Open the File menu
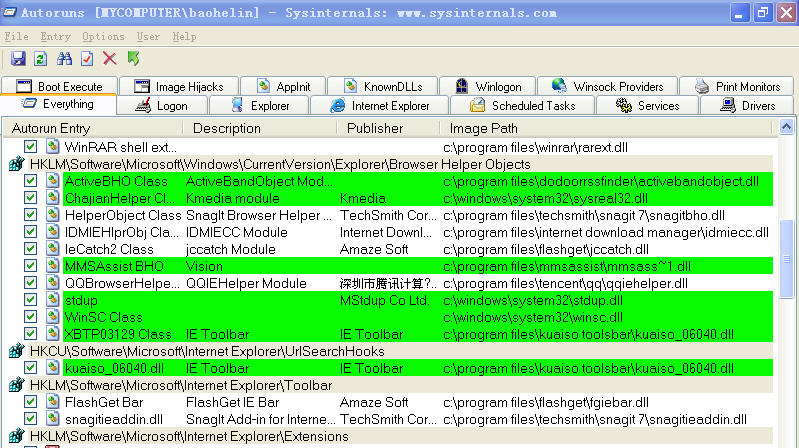The image size is (799, 448). (16, 36)
